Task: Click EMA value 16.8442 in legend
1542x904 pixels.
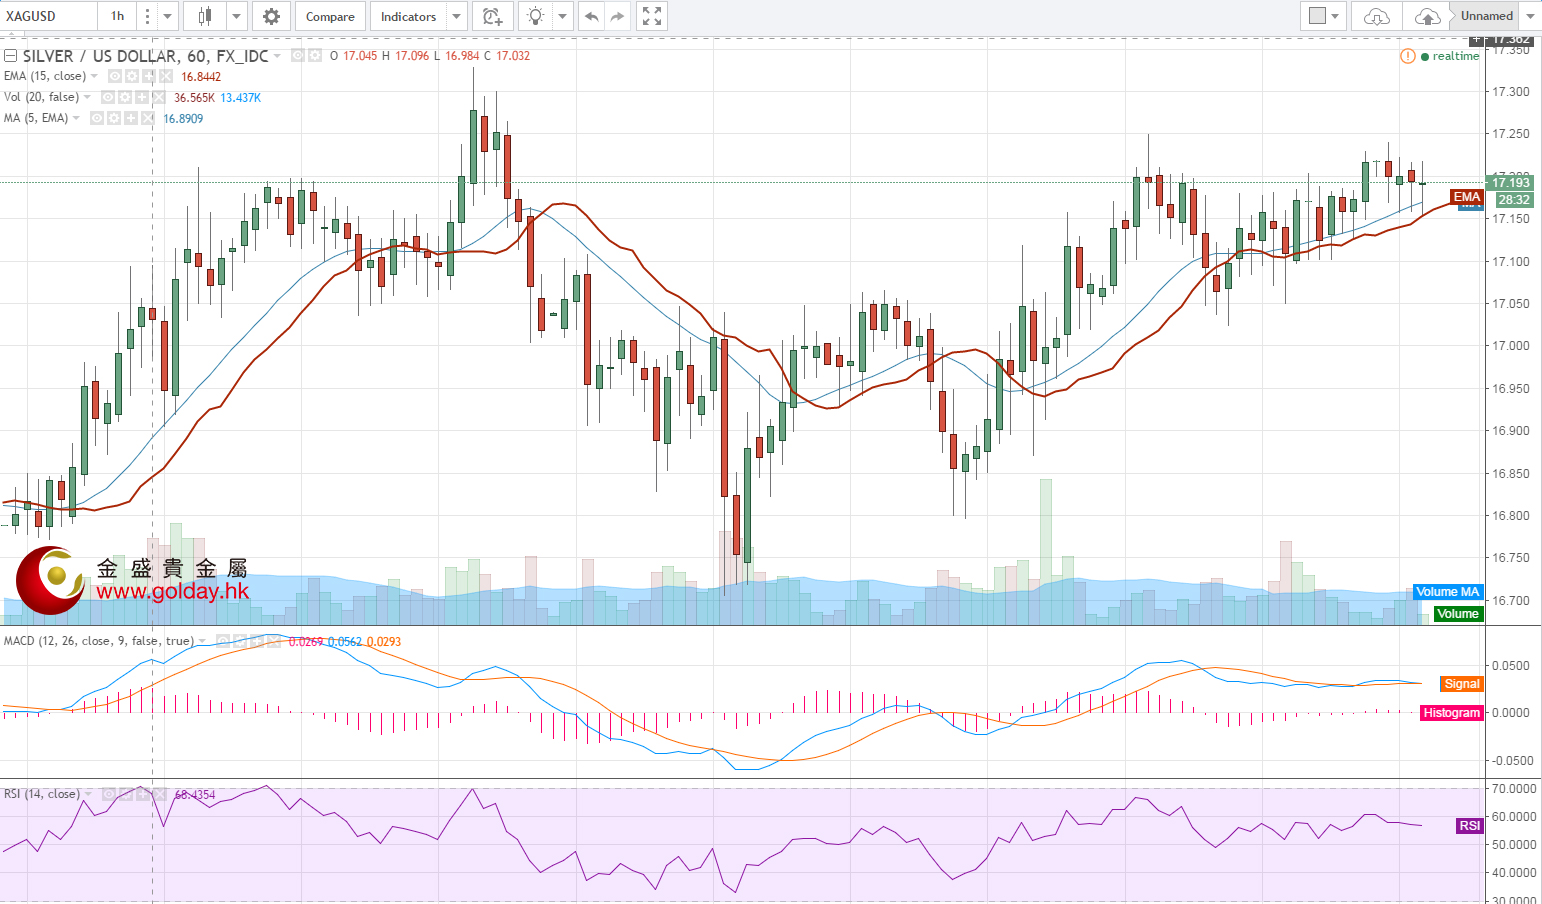Action: (x=201, y=77)
